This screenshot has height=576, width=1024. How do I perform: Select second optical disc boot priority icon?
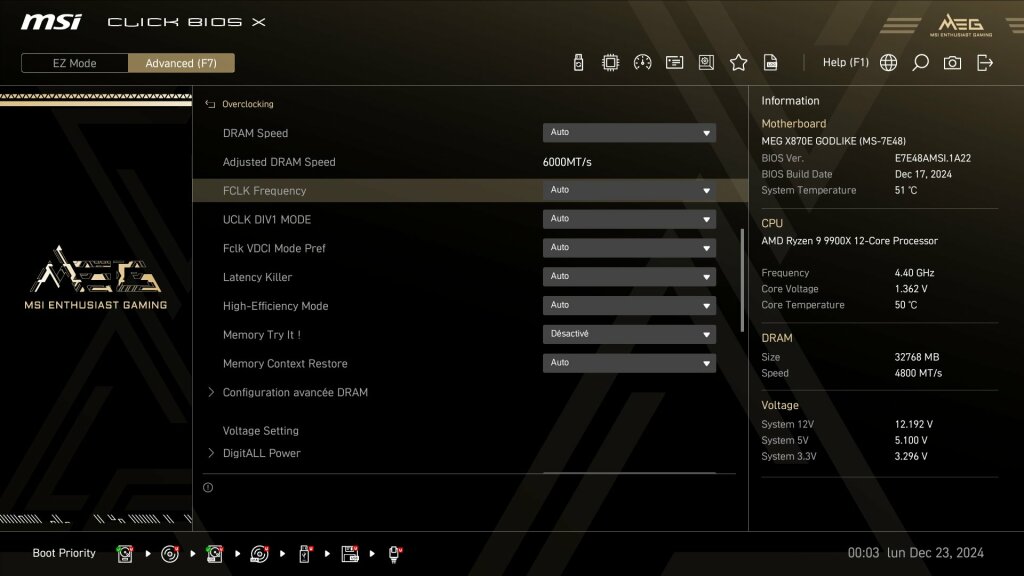tap(259, 554)
